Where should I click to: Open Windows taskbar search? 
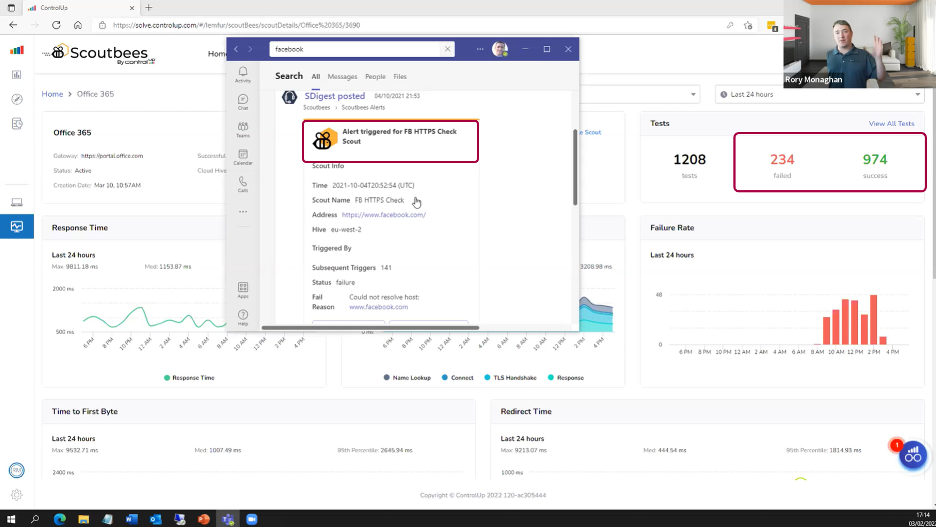35,519
